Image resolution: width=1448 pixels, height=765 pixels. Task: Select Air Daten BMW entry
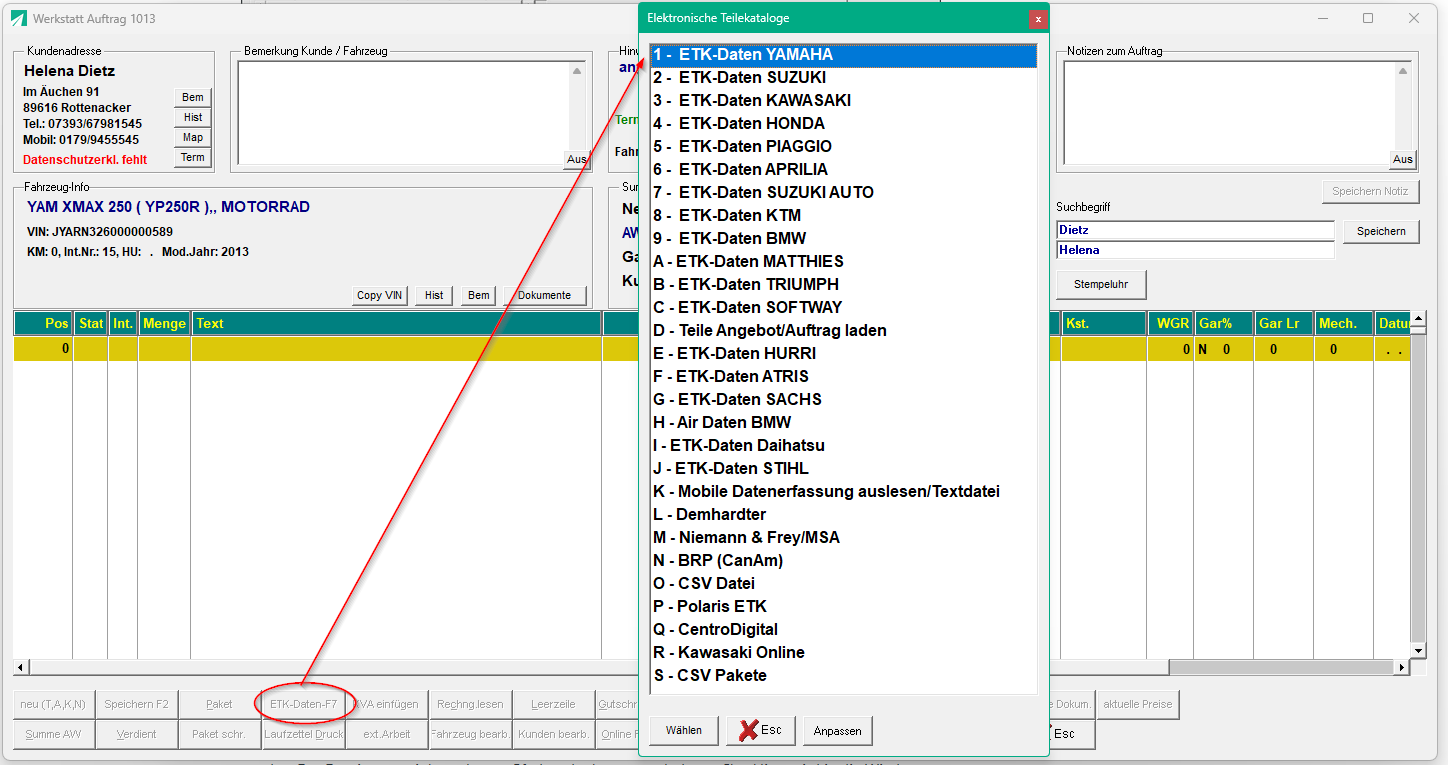coord(843,423)
